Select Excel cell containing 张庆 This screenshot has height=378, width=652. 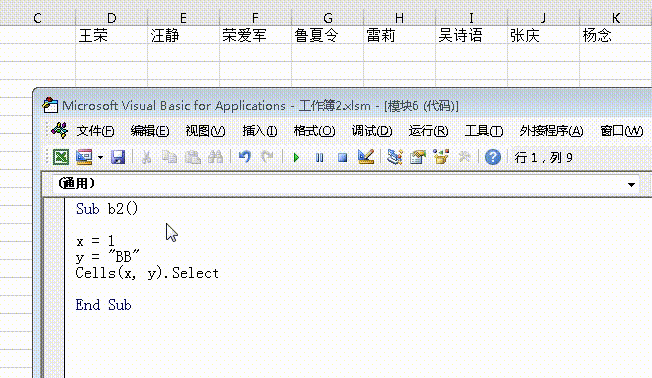(543, 35)
